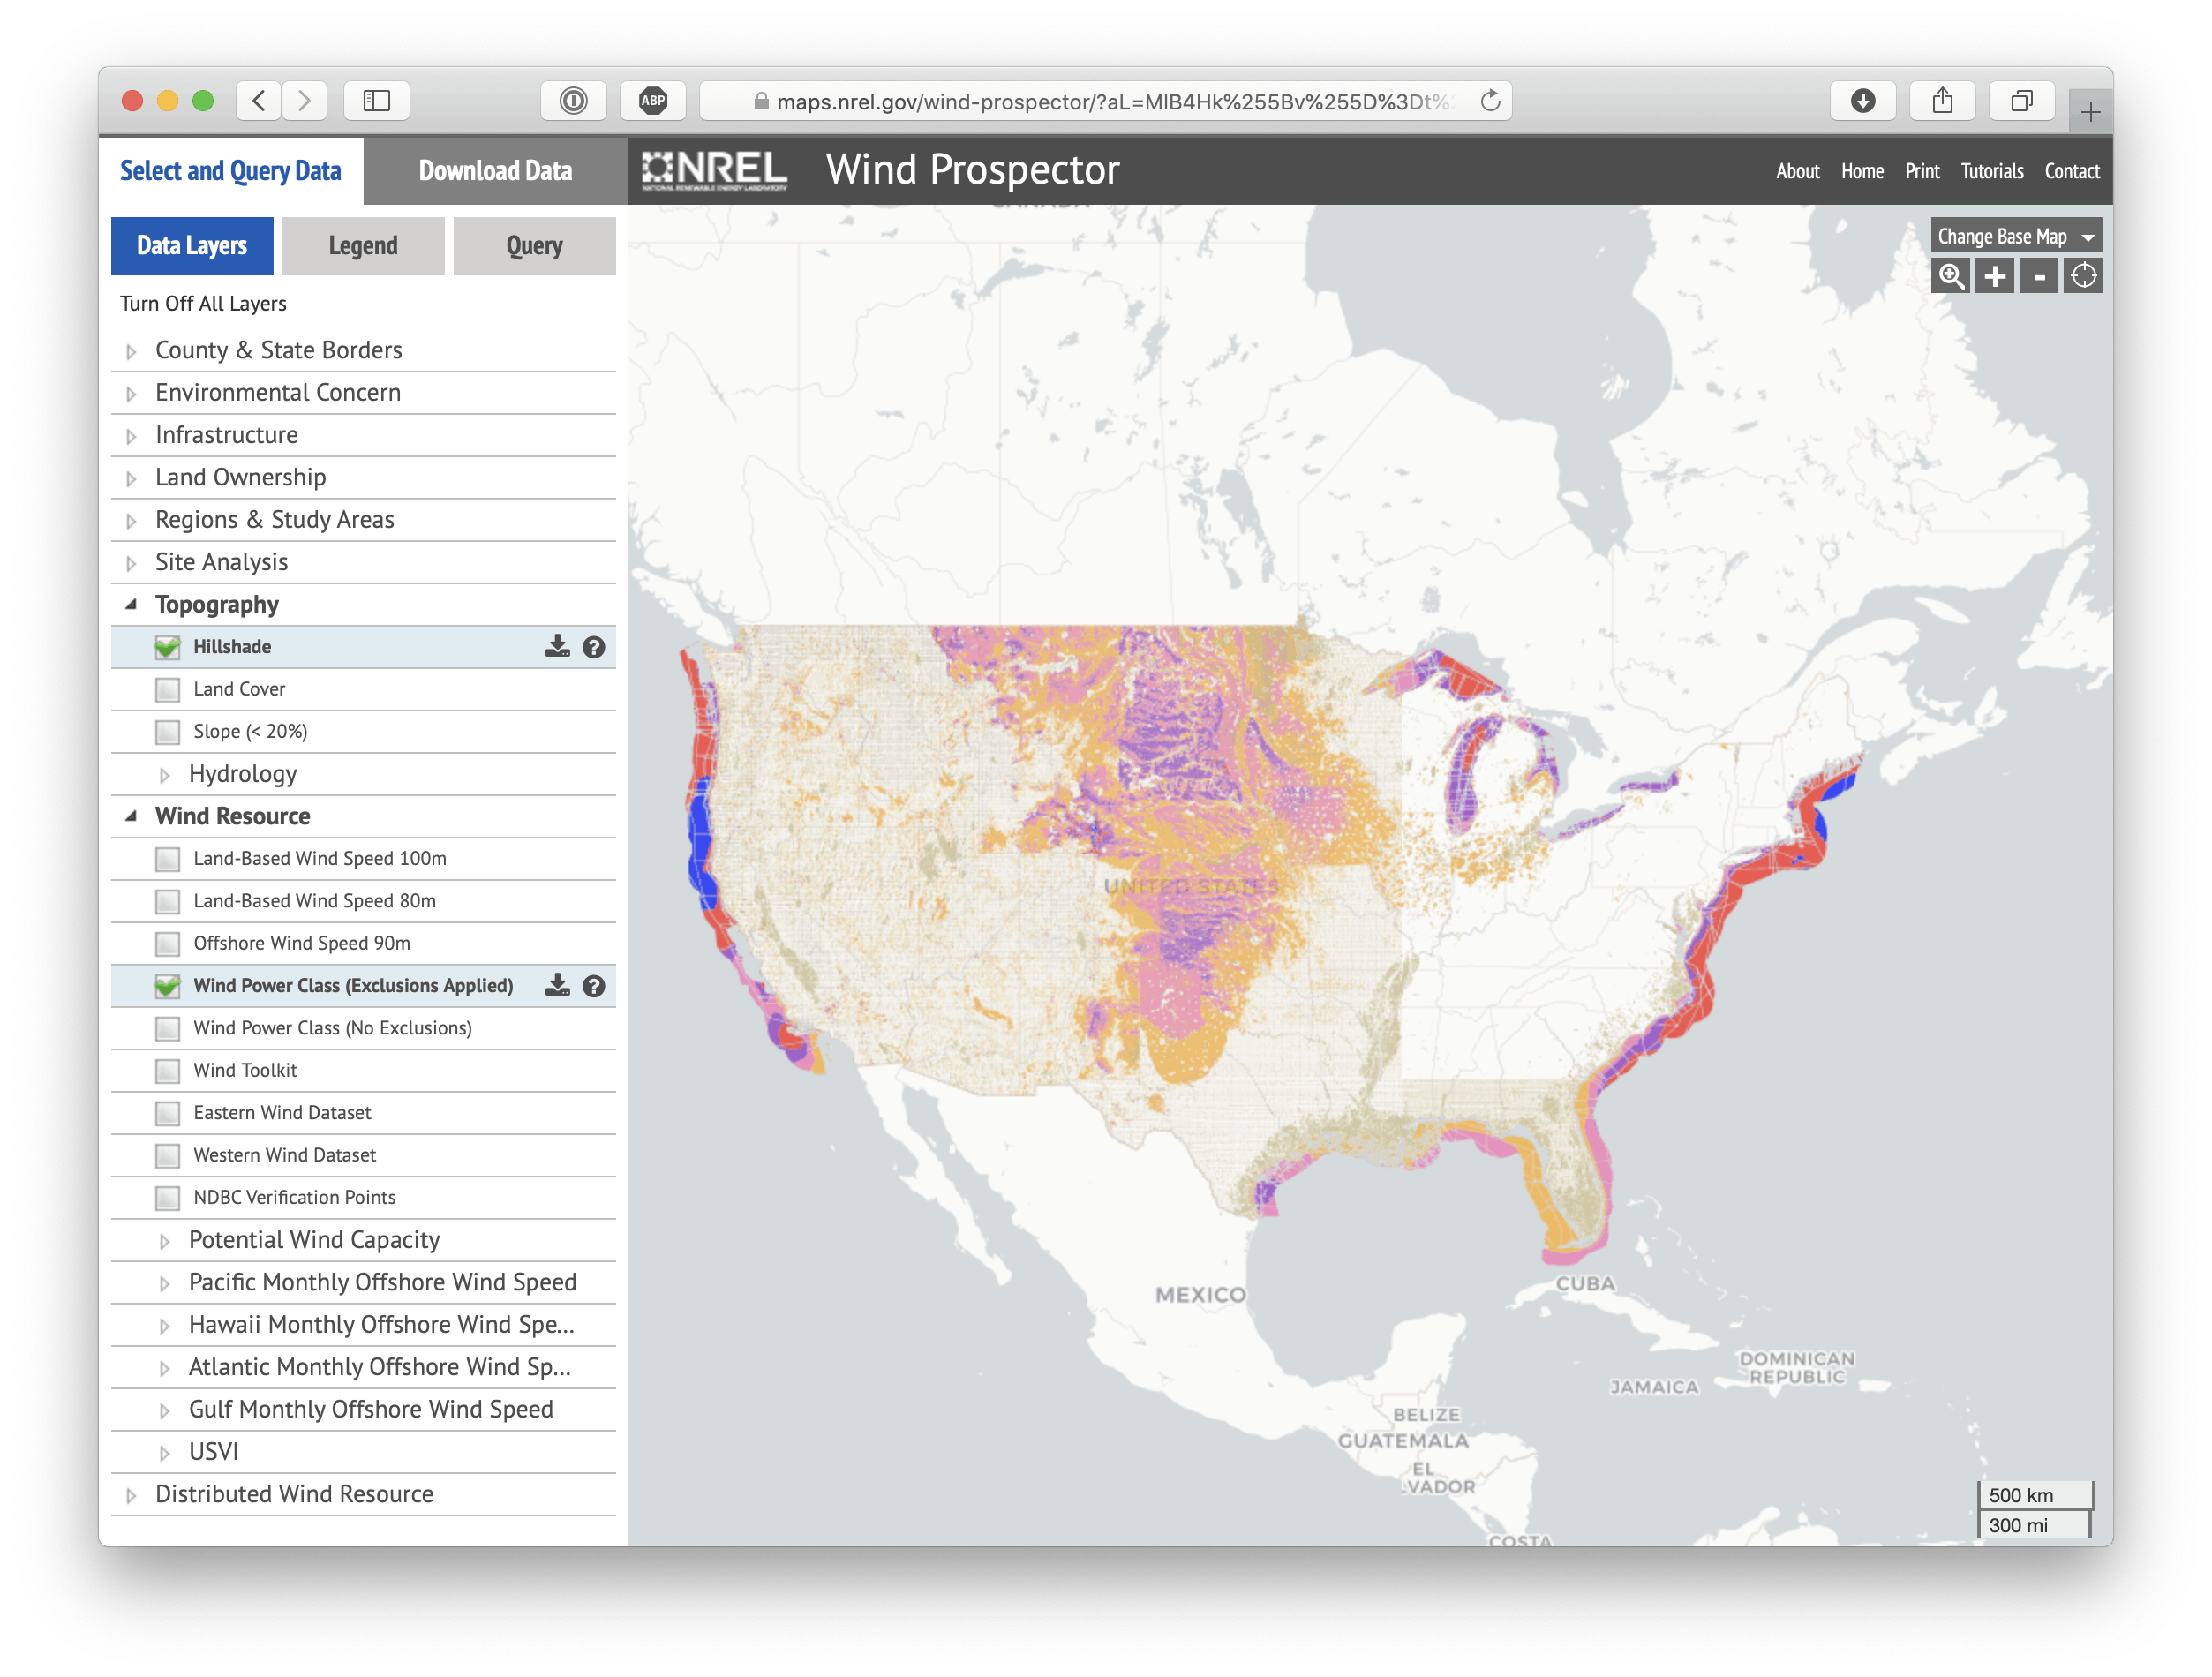Open the Download Data tab
The height and width of the screenshot is (1677, 2212).
point(495,170)
